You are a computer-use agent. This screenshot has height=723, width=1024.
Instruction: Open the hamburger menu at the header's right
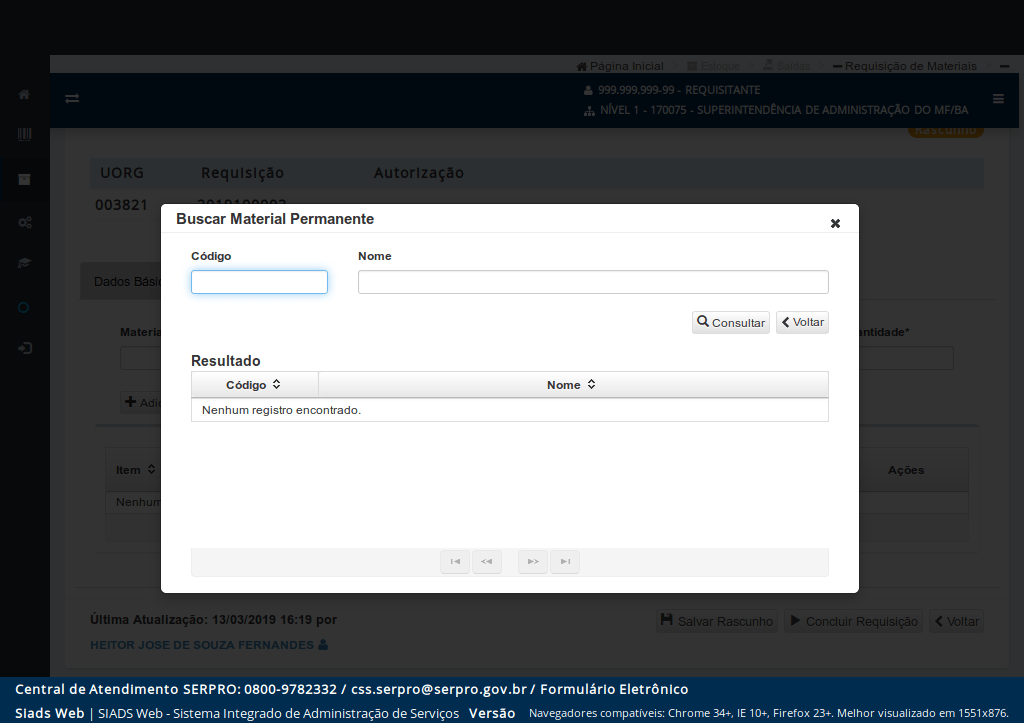(998, 99)
